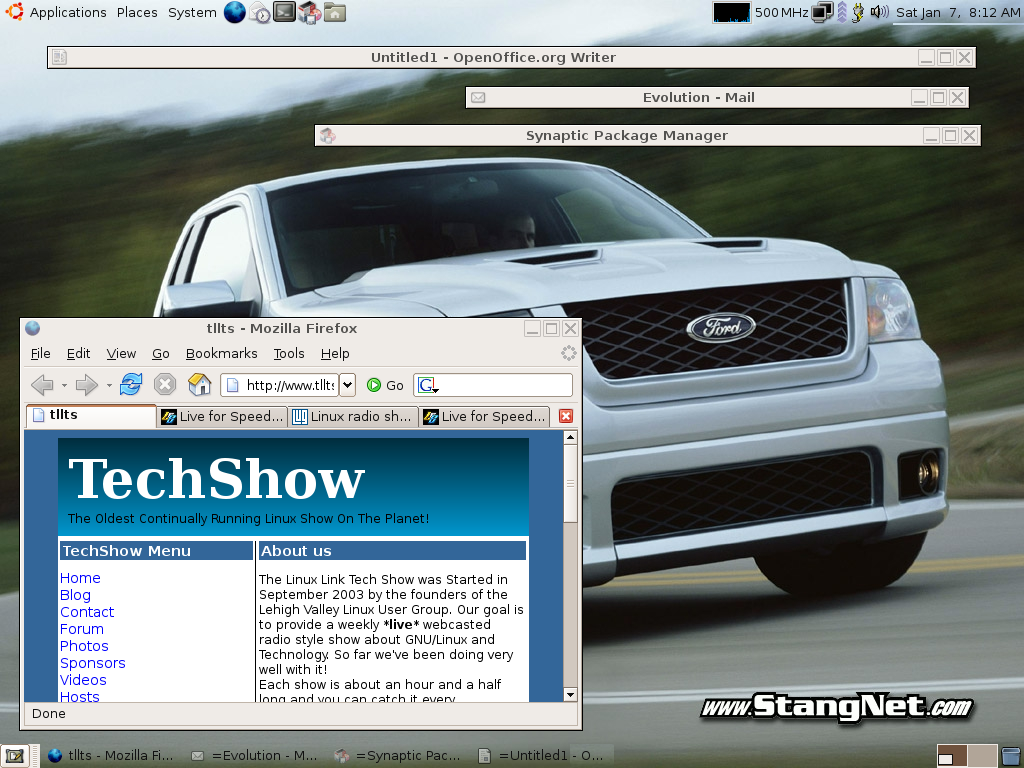
Task: Launch Synaptic package icon in panel
Action: click(310, 12)
